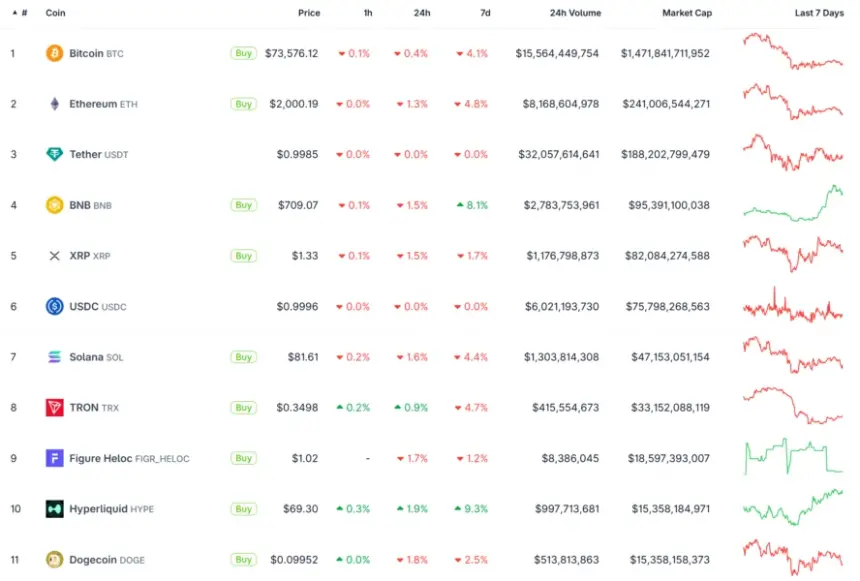Sort by the 7d change column header
The width and height of the screenshot is (860, 581).
point(485,13)
